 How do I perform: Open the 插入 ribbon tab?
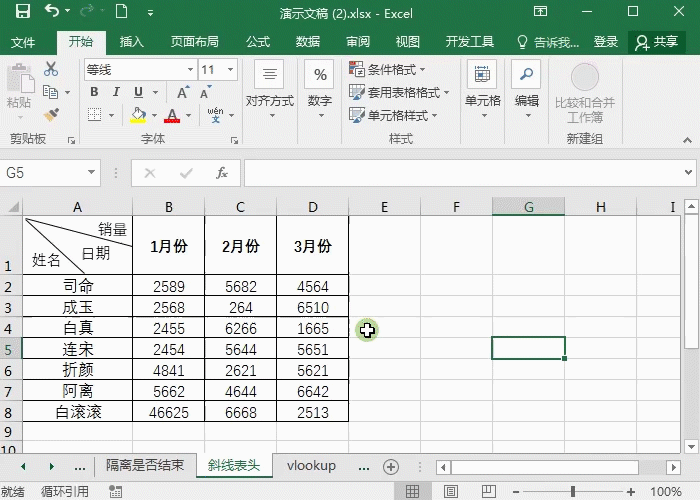[132, 42]
